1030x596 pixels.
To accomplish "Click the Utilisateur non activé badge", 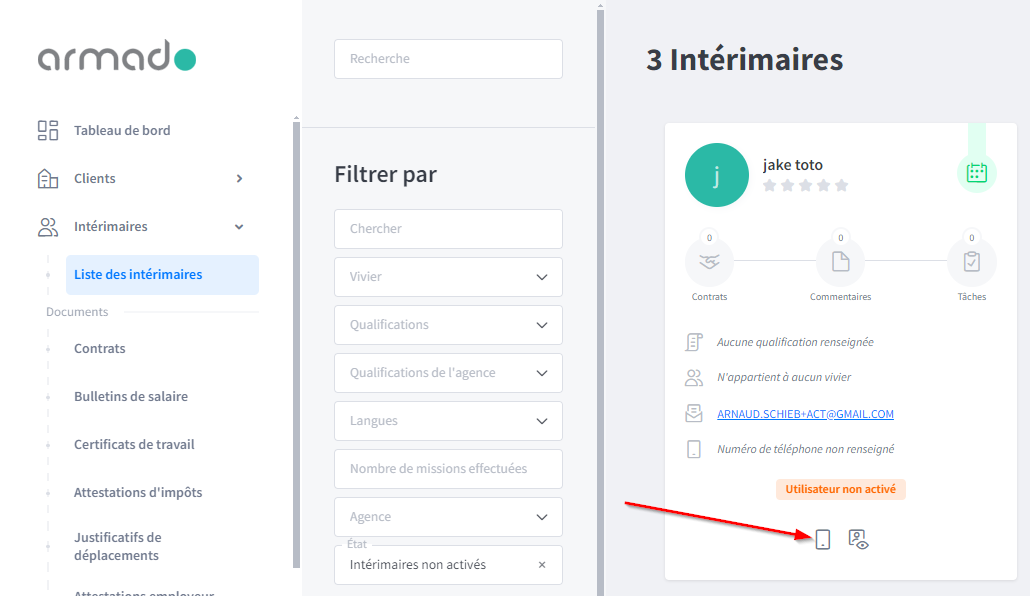I will click(x=840, y=489).
